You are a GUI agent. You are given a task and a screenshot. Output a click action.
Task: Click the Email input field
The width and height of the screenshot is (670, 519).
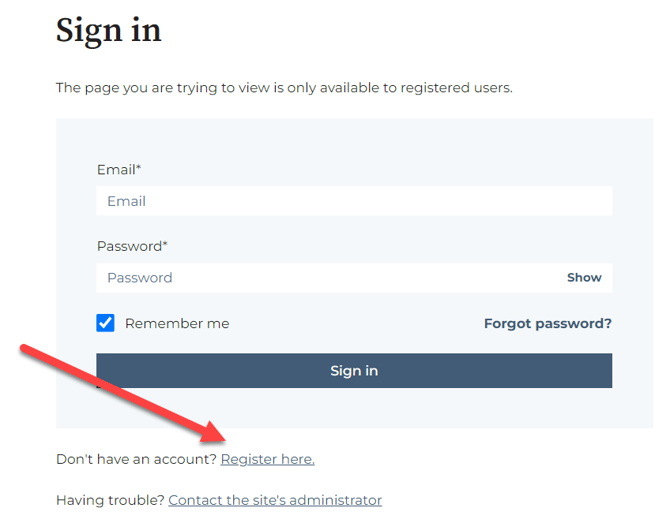click(353, 201)
